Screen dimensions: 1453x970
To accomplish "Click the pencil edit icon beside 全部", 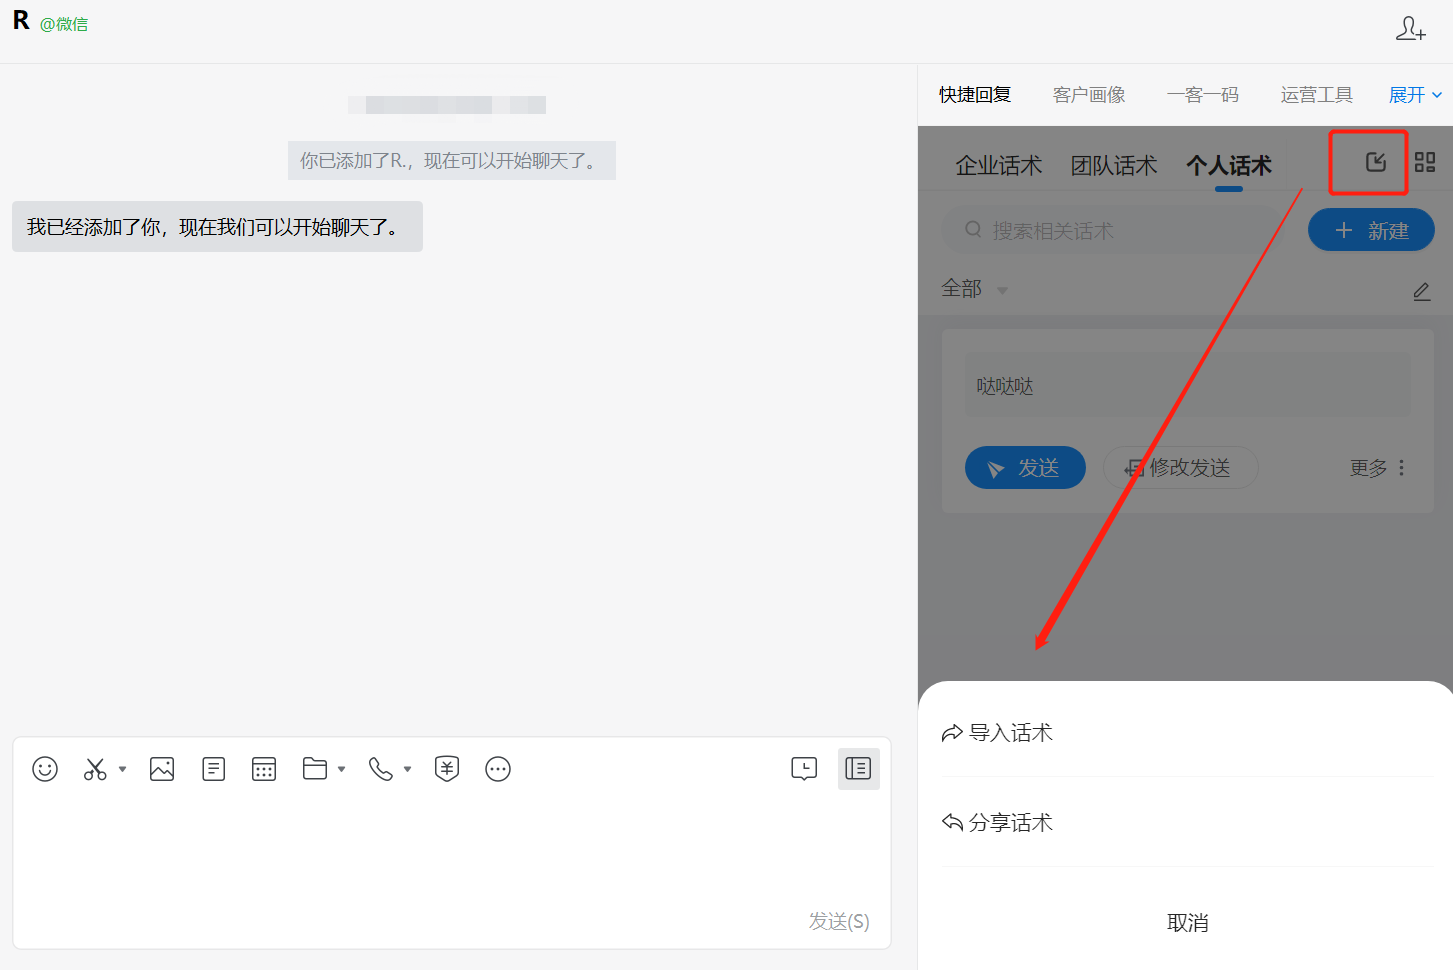I will pyautogui.click(x=1422, y=291).
